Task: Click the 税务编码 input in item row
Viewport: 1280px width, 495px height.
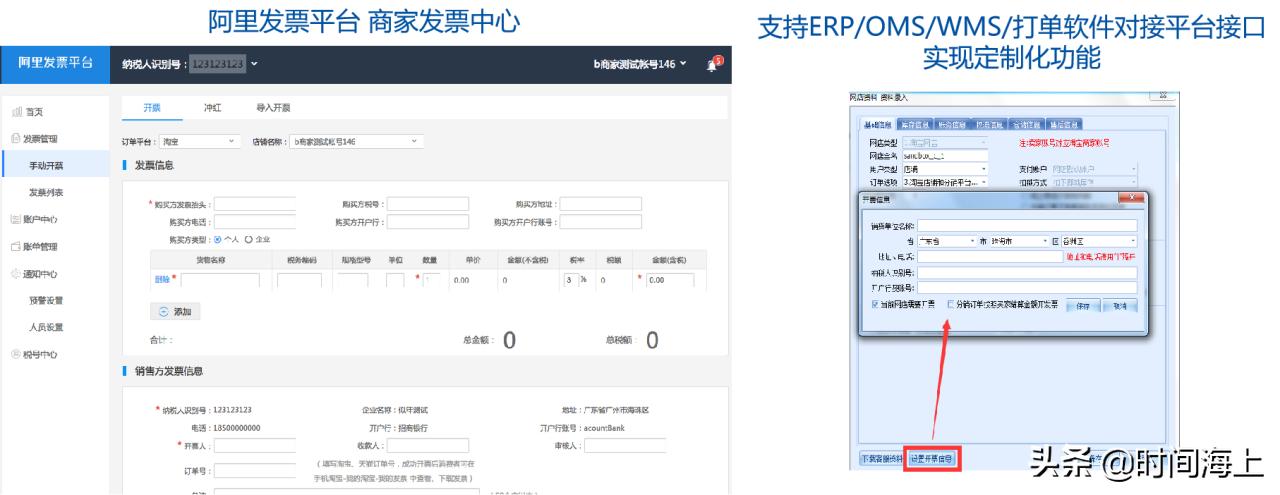Action: tap(300, 281)
